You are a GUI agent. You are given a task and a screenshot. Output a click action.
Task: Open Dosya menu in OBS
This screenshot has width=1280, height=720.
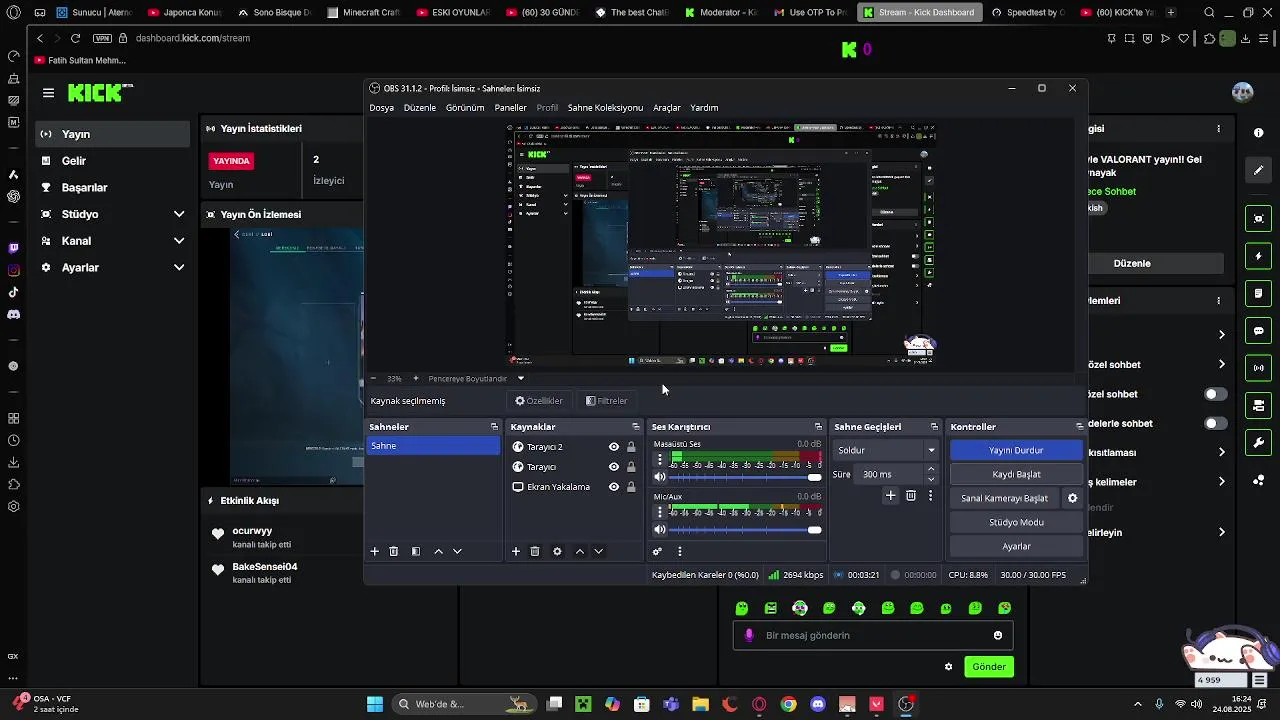pyautogui.click(x=381, y=107)
